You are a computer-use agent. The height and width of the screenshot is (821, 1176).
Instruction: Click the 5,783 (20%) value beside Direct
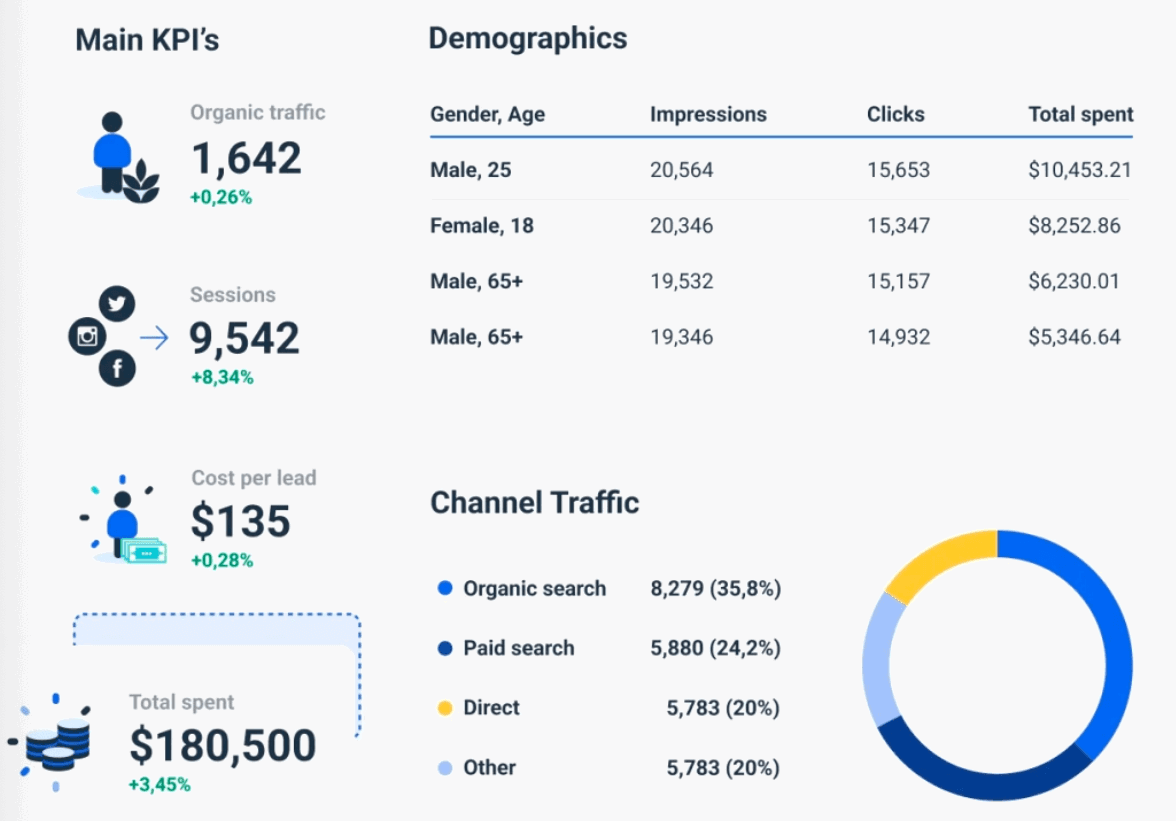[723, 708]
